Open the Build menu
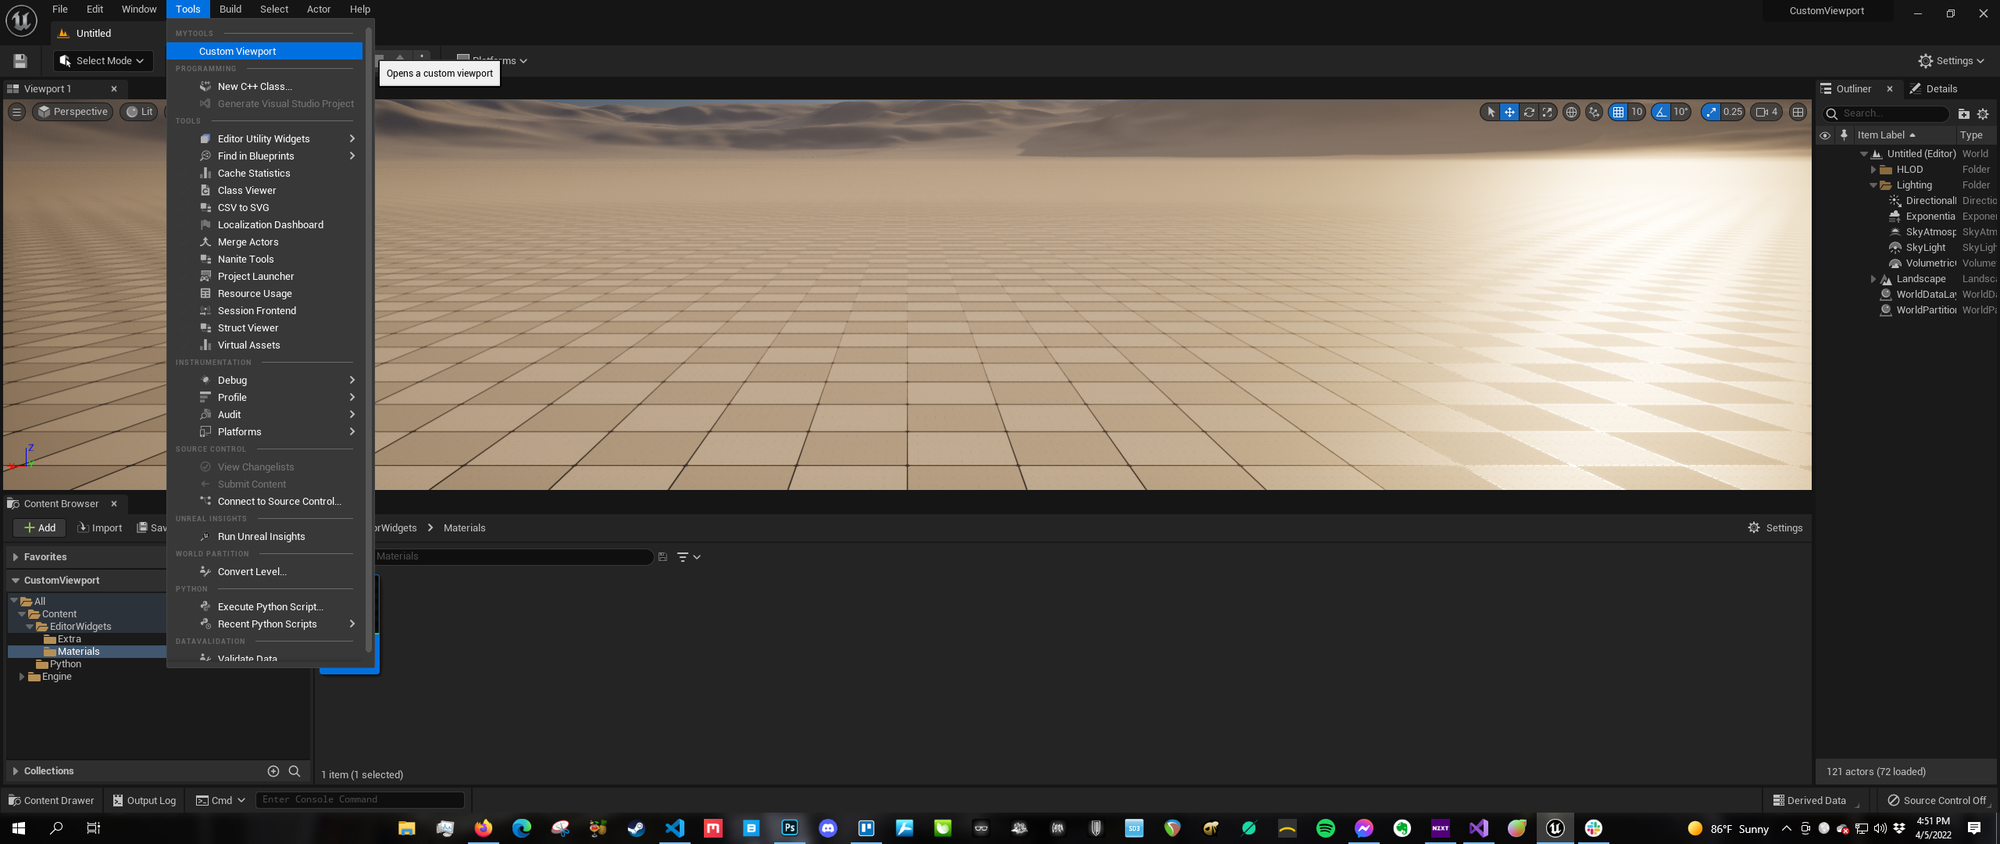 (230, 9)
